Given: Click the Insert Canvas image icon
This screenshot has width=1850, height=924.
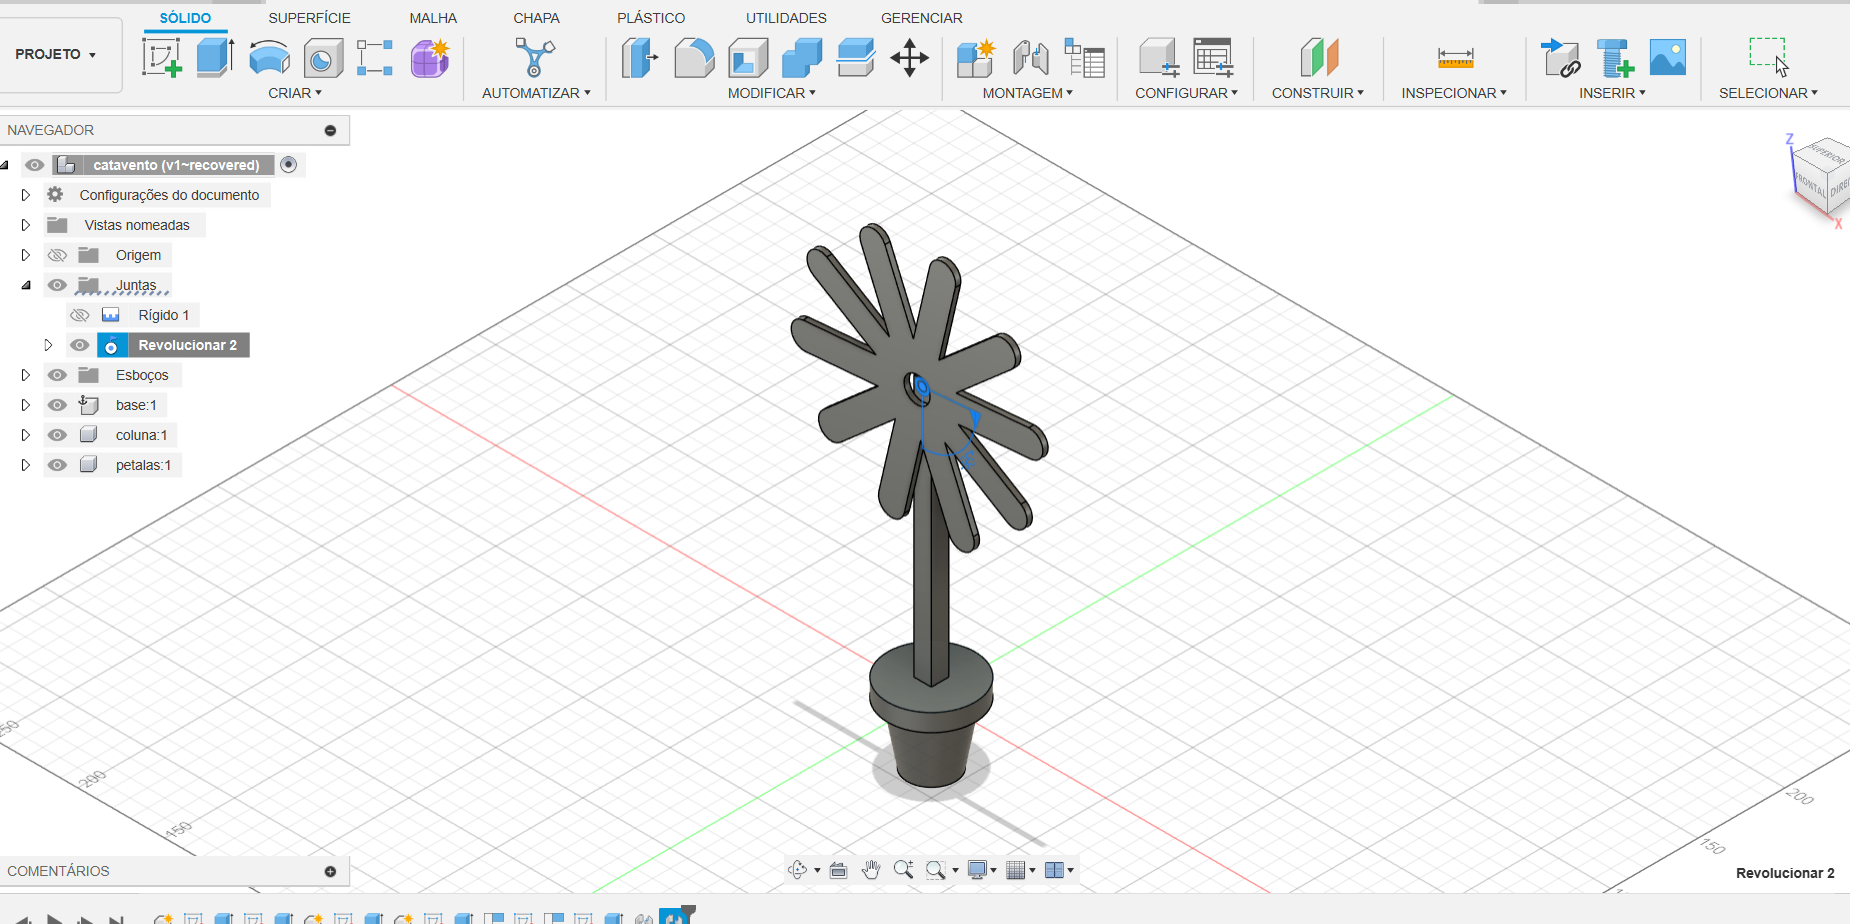Looking at the screenshot, I should click(1667, 57).
